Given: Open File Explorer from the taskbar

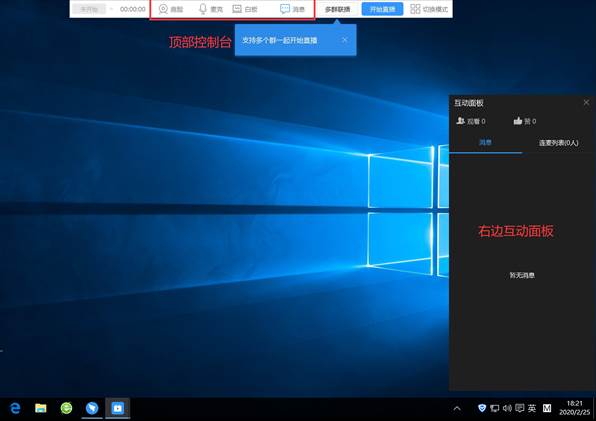Looking at the screenshot, I should click(41, 408).
